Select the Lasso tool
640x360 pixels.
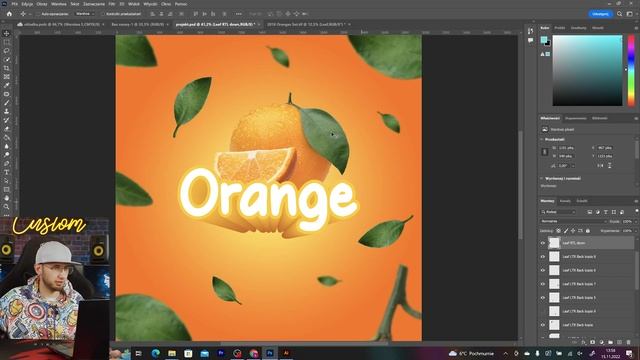click(6, 51)
